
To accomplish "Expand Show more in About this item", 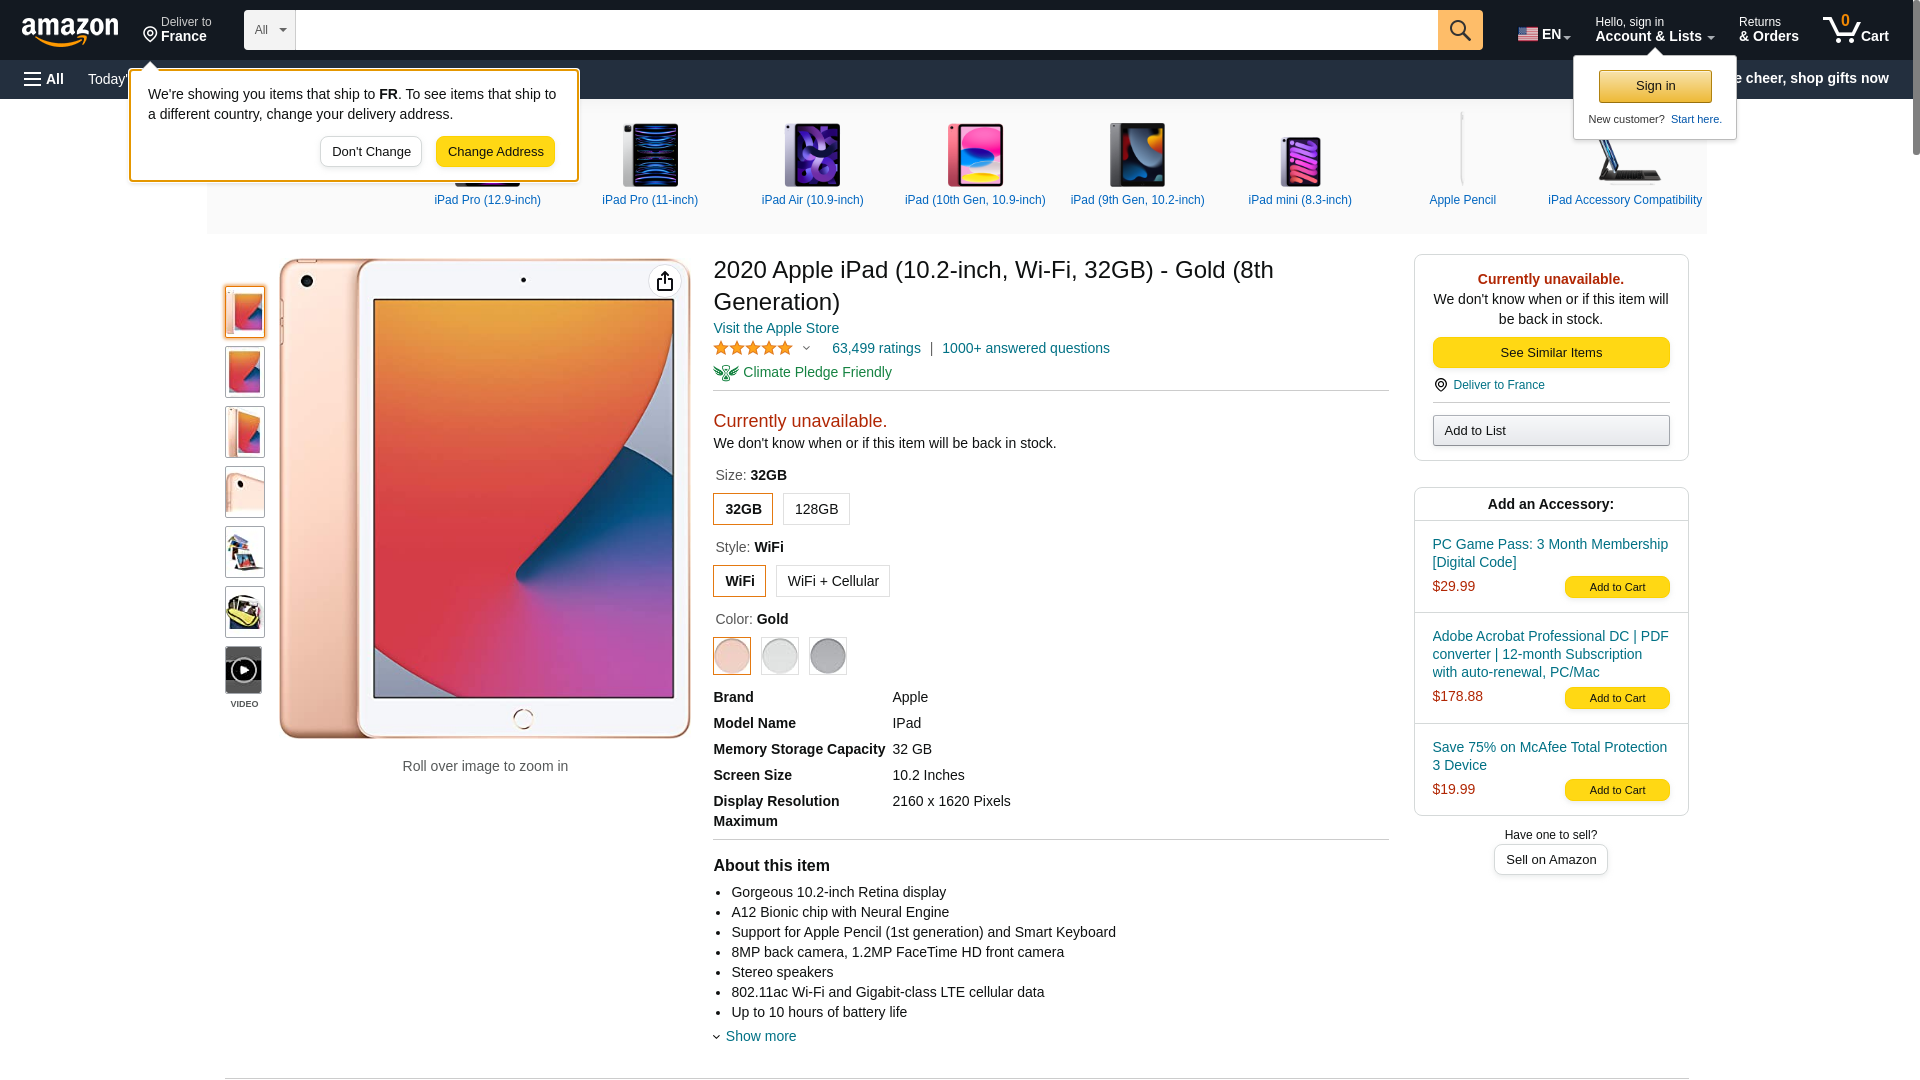I will click(755, 1036).
